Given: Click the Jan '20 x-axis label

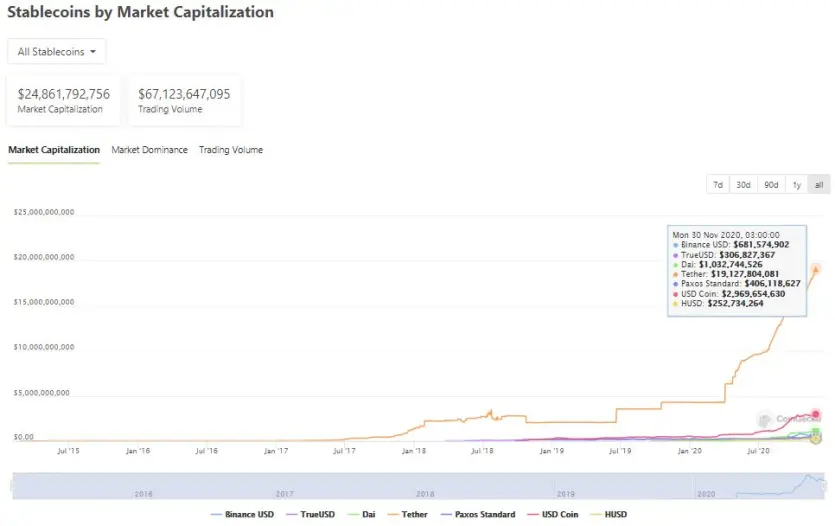Looking at the screenshot, I should [x=690, y=451].
